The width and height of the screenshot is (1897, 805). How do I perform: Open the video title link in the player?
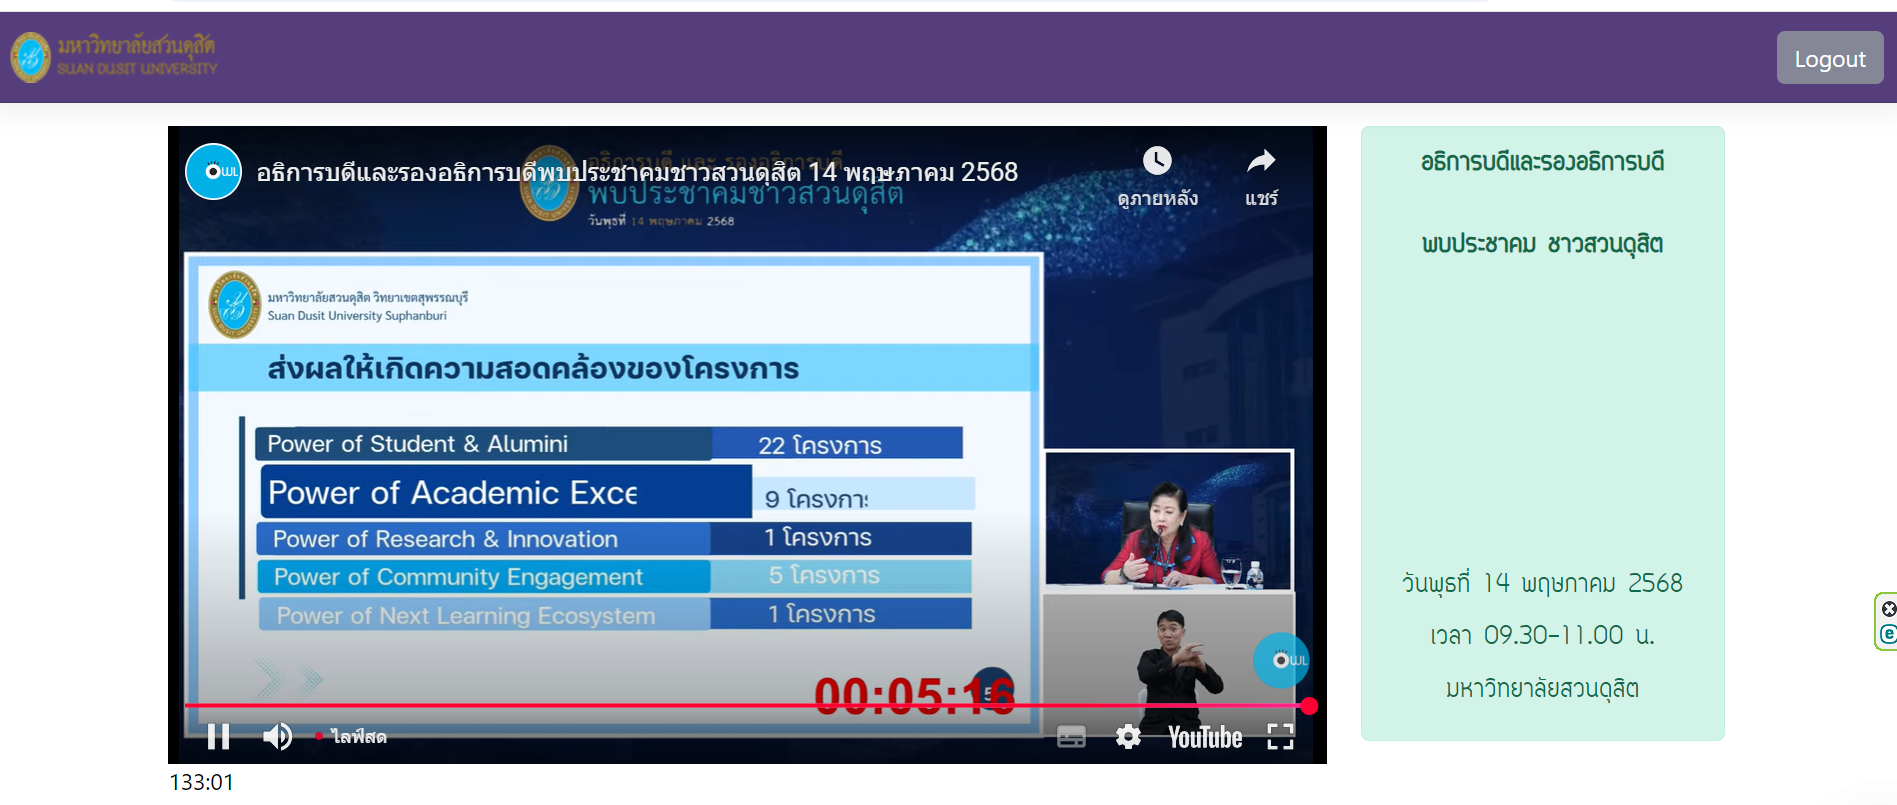click(636, 172)
